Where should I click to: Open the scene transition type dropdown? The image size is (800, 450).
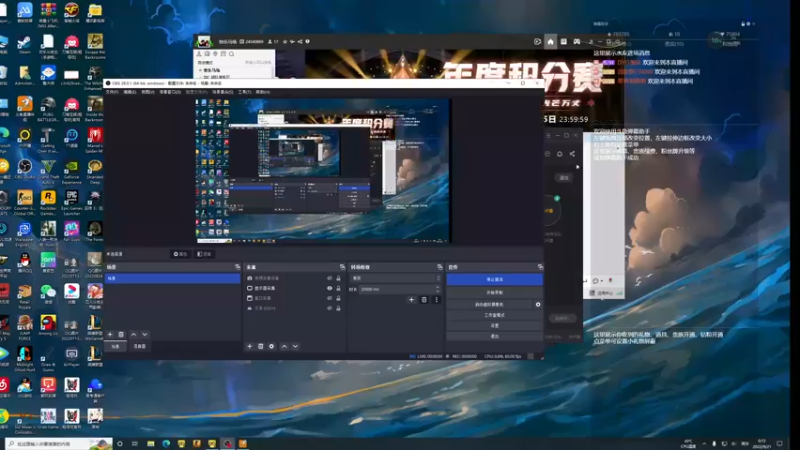pyautogui.click(x=396, y=278)
